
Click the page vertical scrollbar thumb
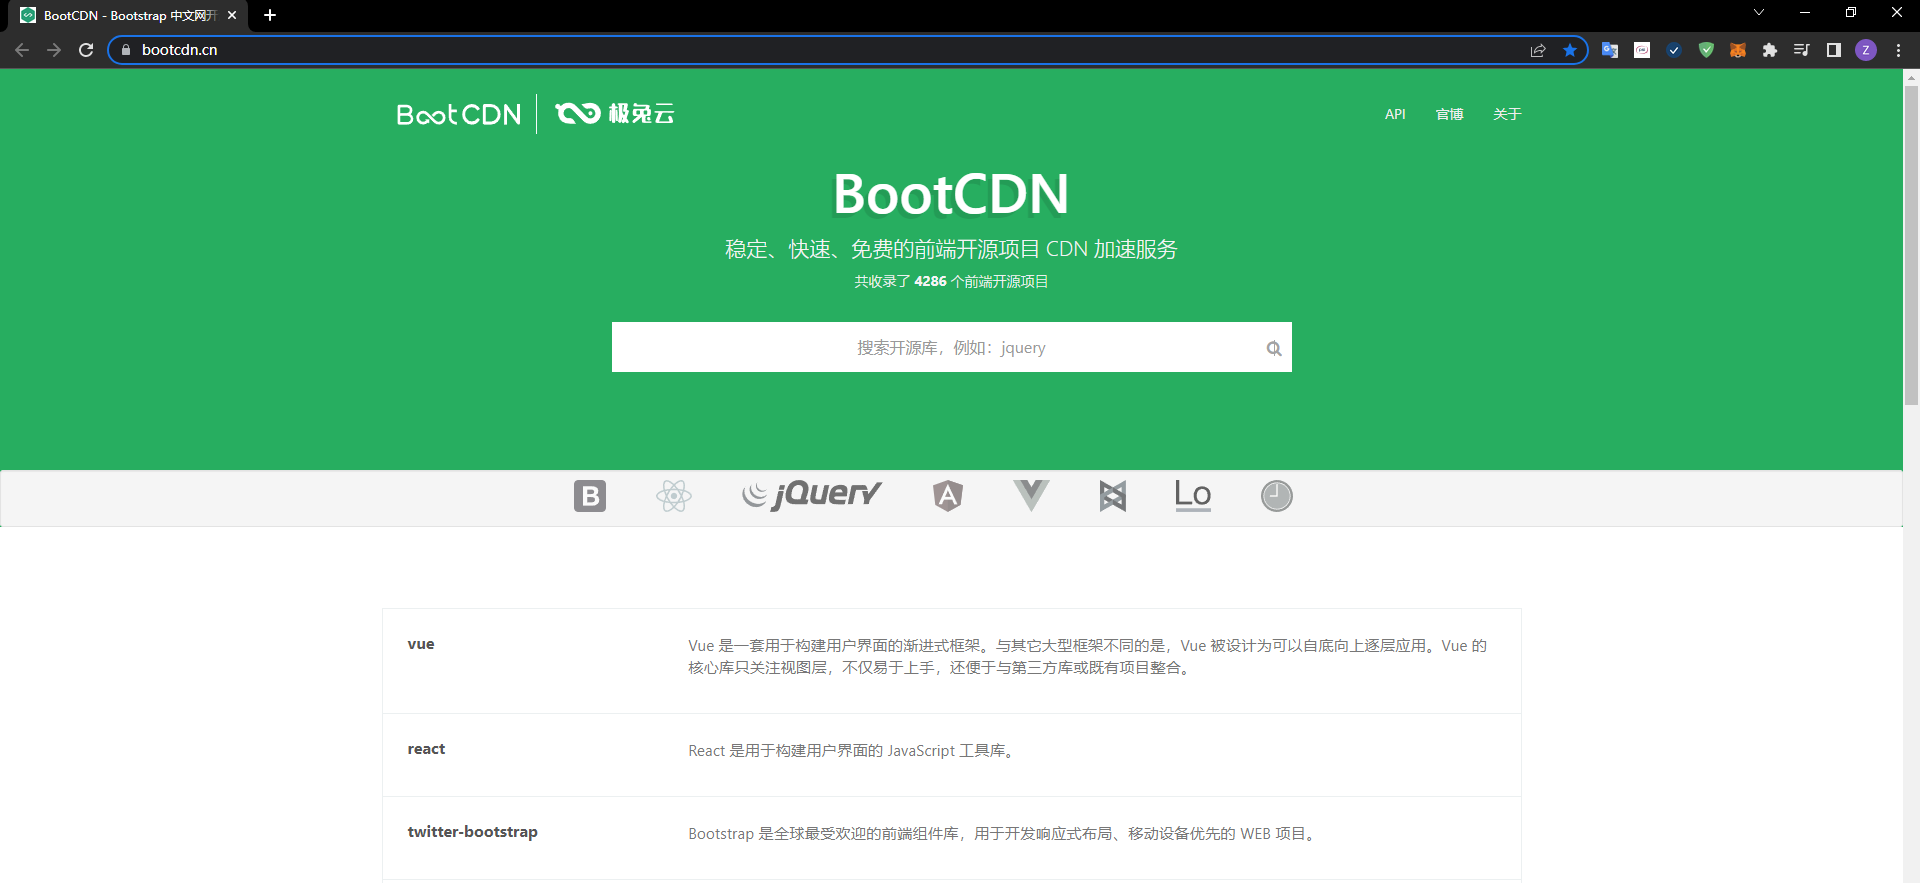(1911, 245)
